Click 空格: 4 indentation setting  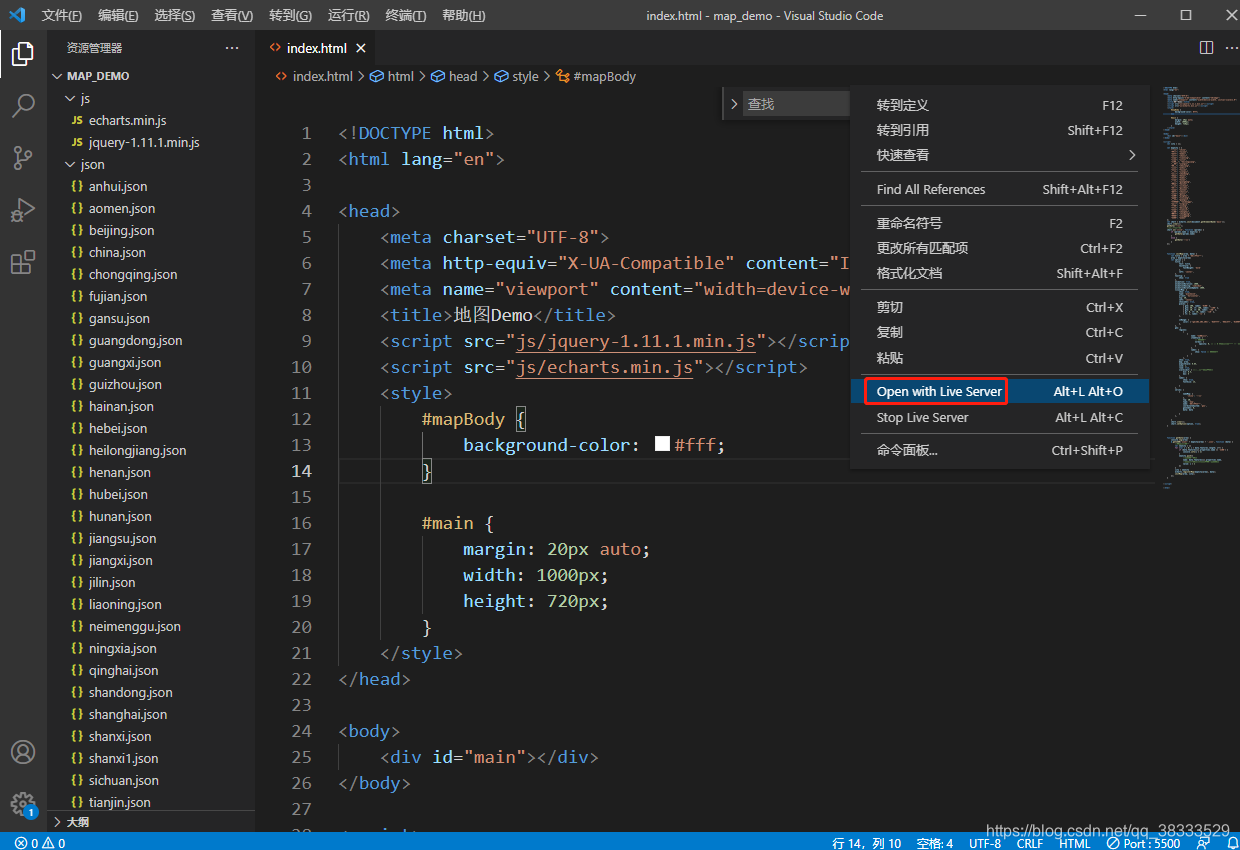click(x=935, y=843)
